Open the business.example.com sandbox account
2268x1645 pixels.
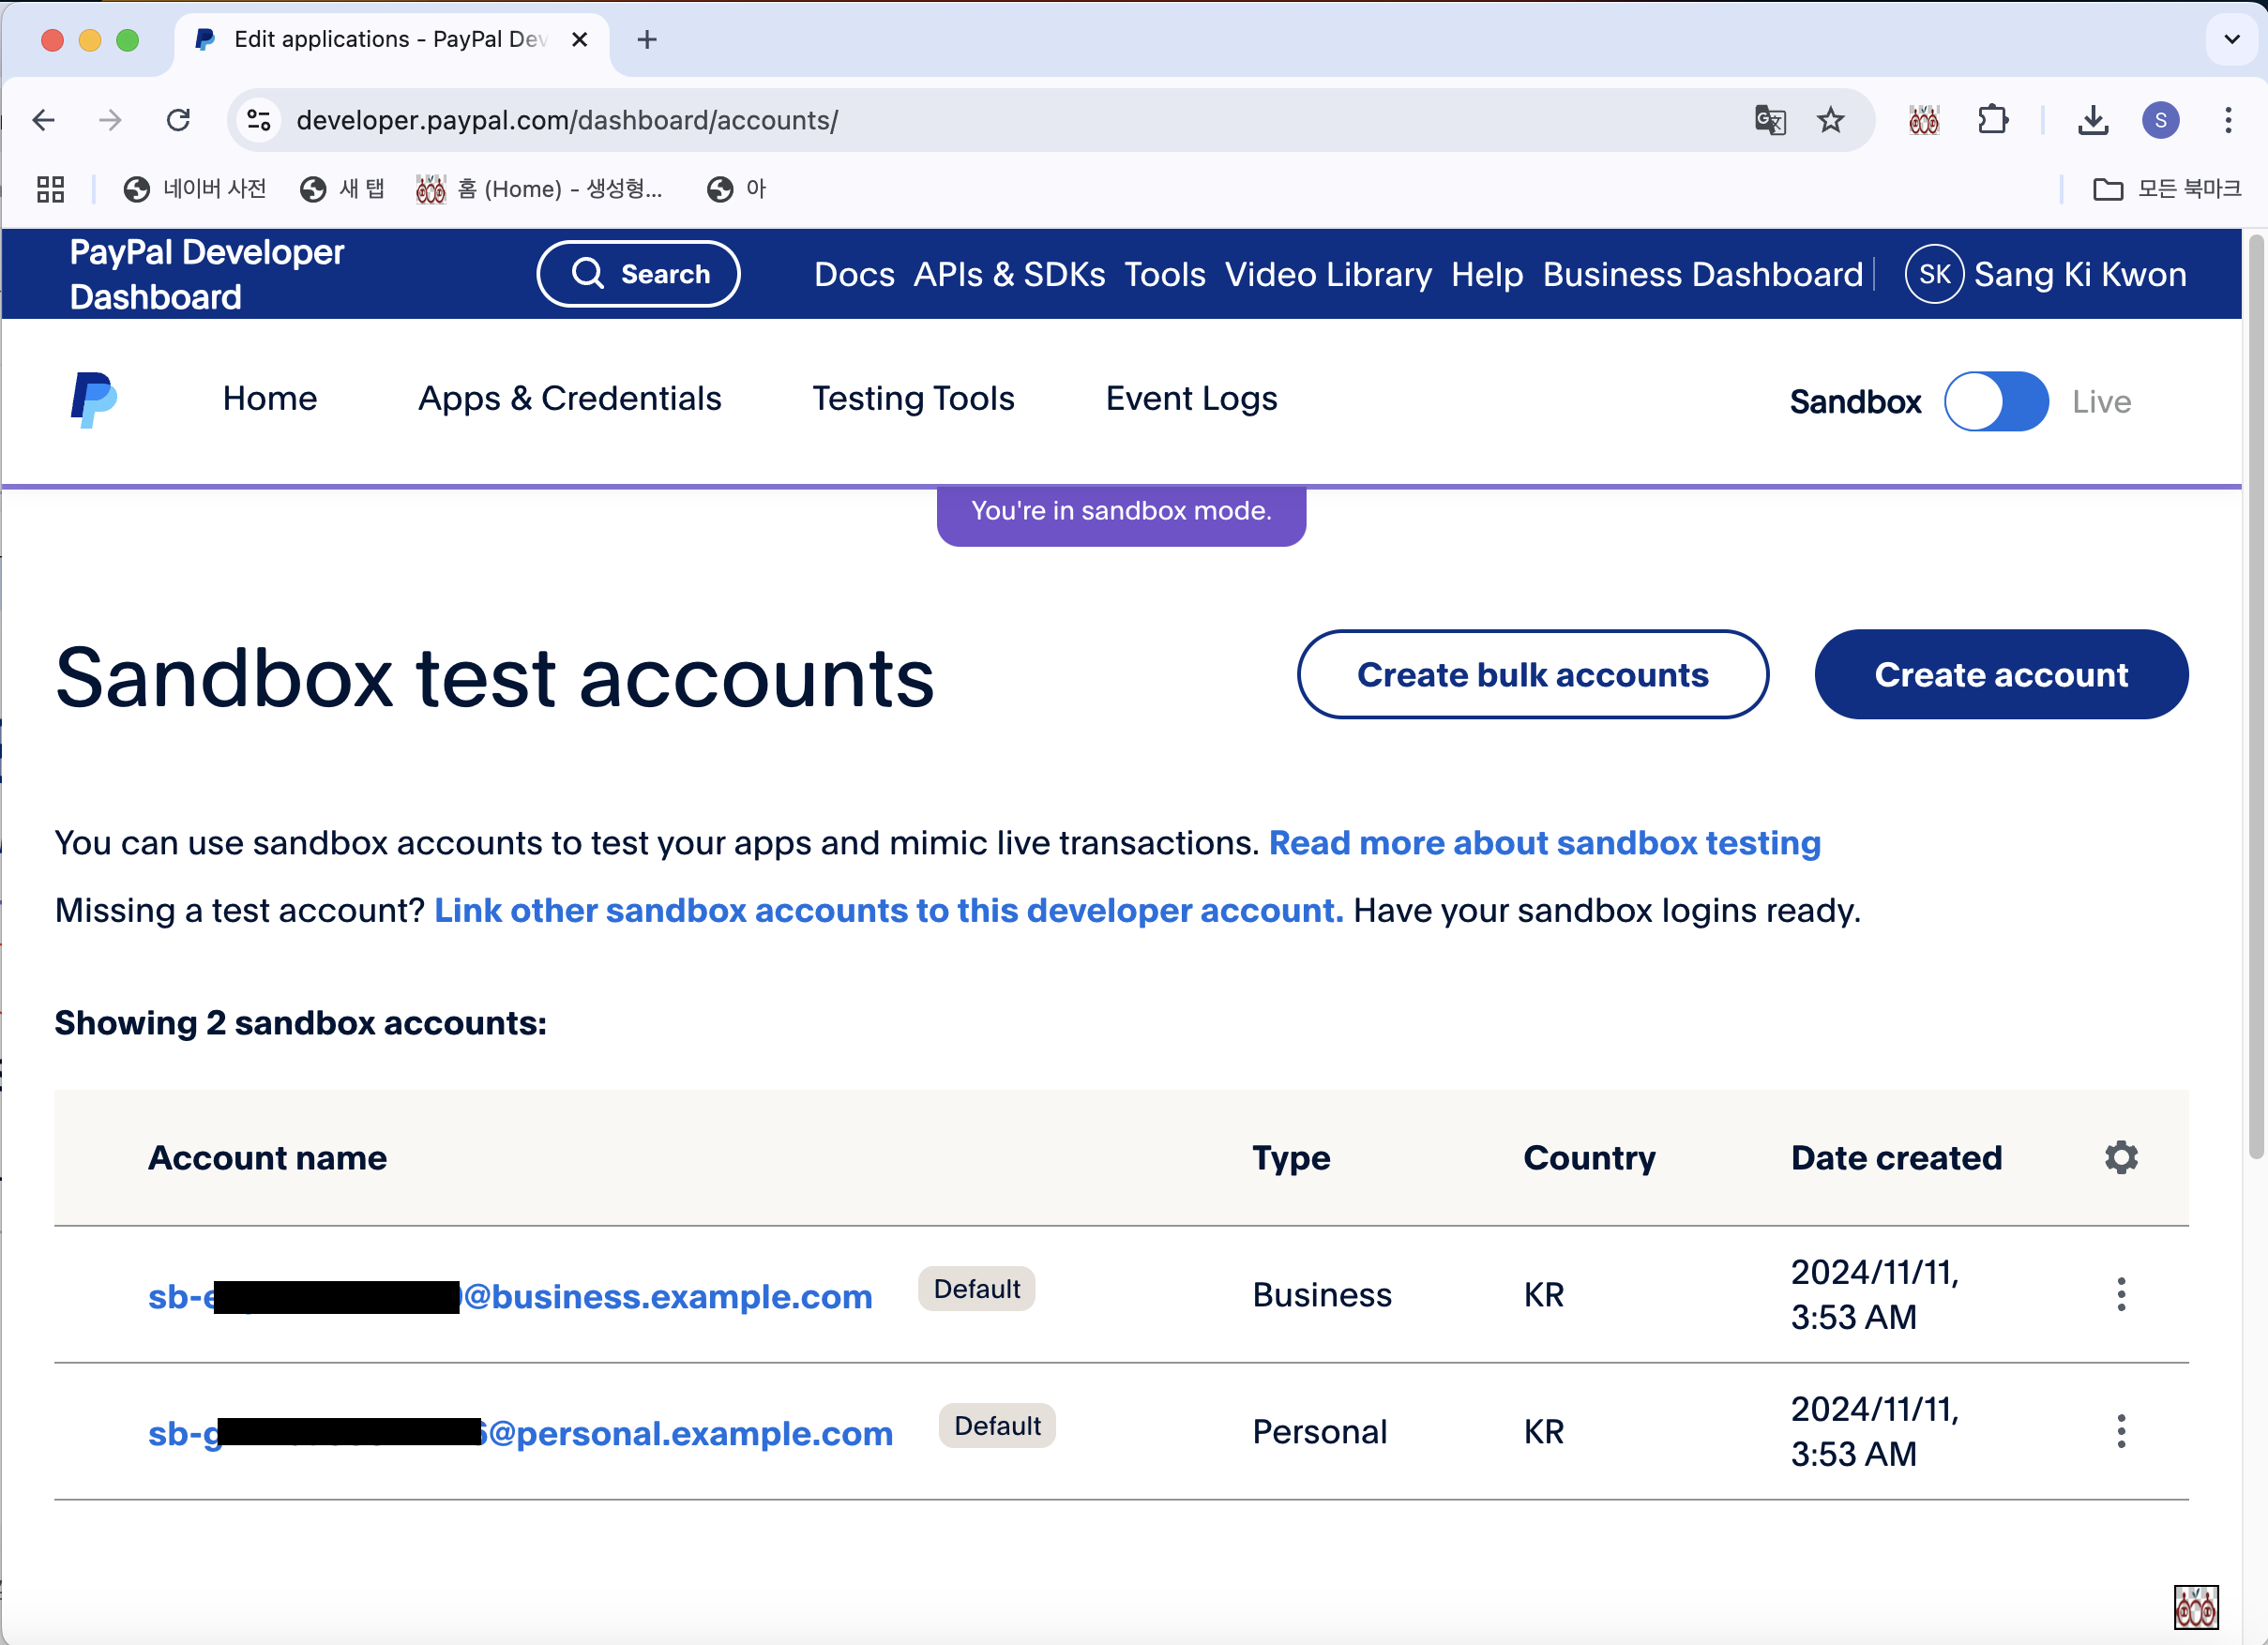(x=510, y=1296)
